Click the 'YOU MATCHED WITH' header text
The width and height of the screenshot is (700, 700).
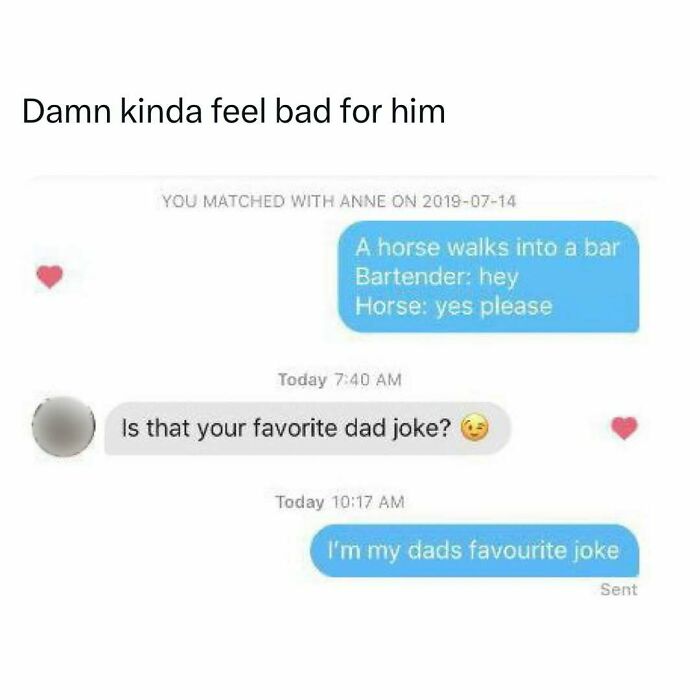(x=248, y=201)
